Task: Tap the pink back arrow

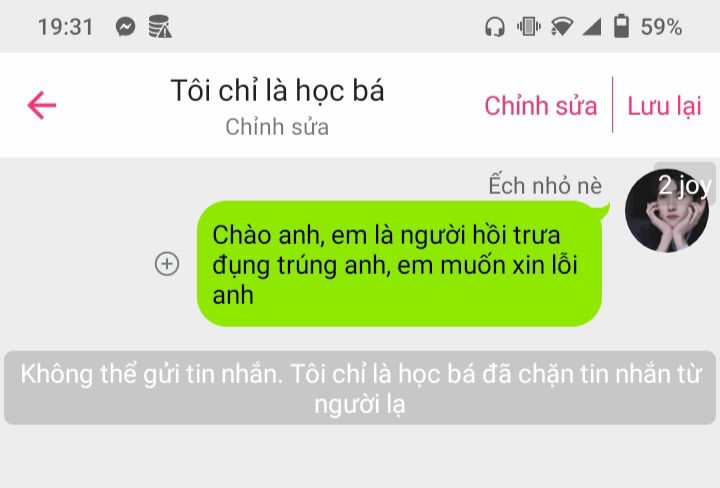Action: coord(42,105)
